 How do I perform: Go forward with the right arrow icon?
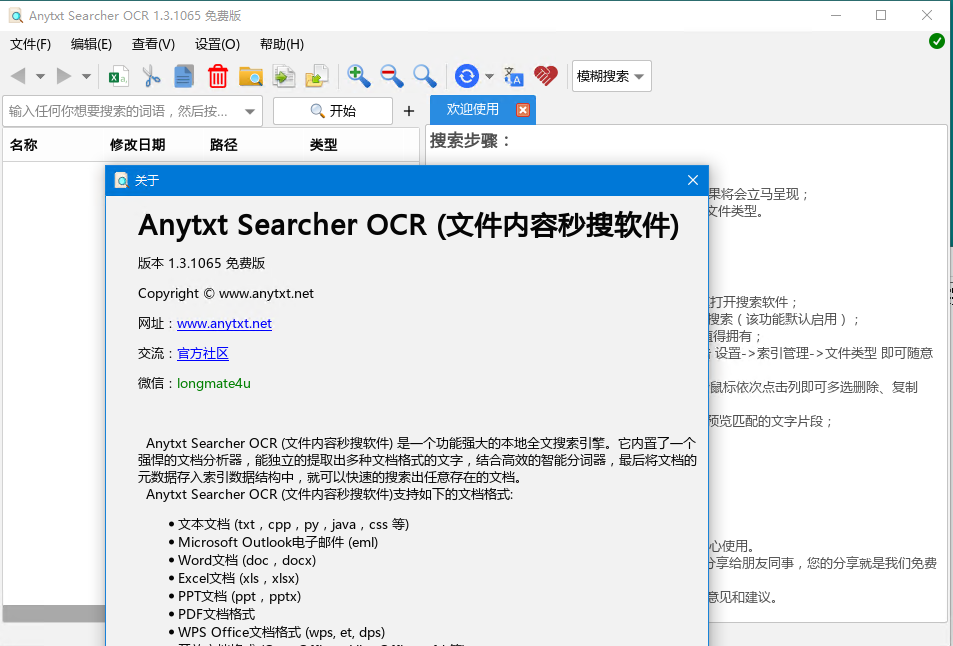coord(64,76)
